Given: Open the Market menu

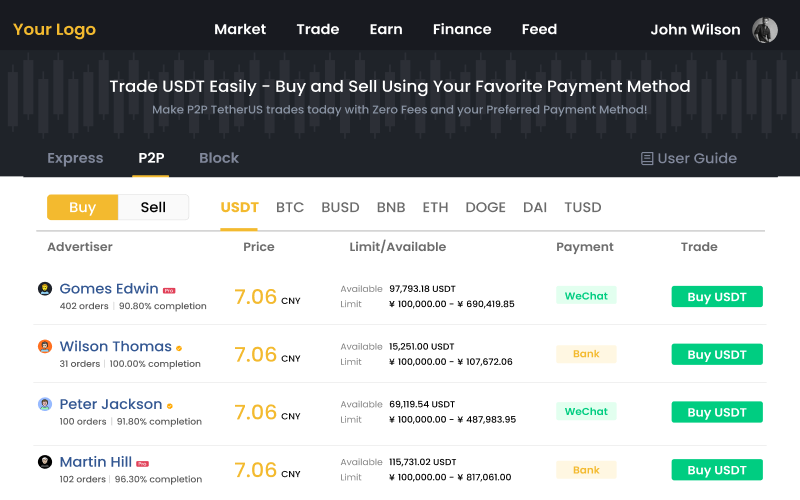Looking at the screenshot, I should (240, 29).
